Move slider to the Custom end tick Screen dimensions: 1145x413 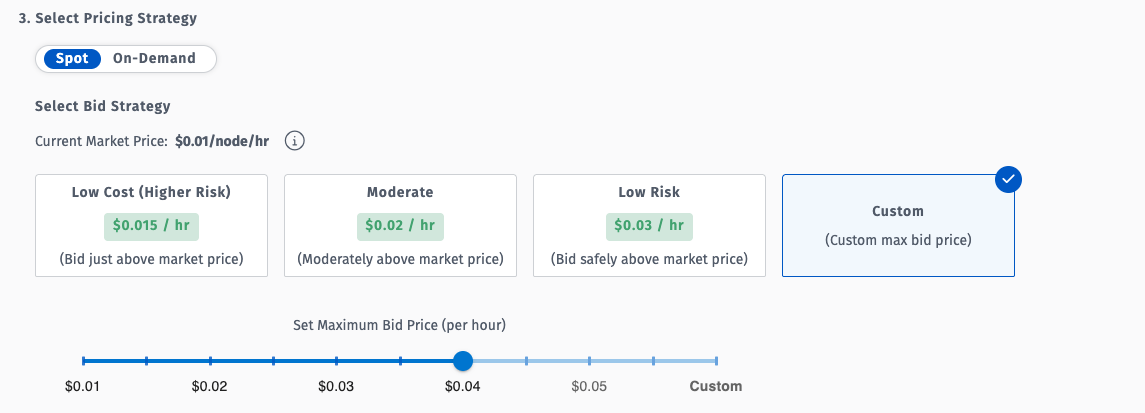click(x=716, y=360)
